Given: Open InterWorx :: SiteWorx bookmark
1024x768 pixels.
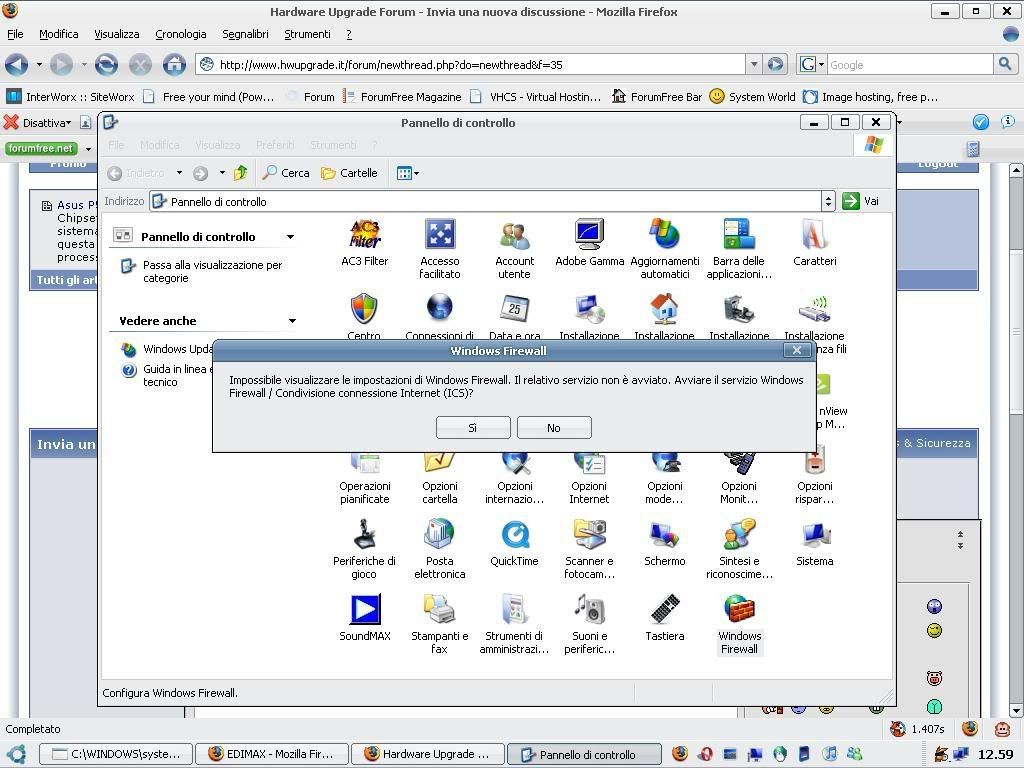Looking at the screenshot, I should [71, 97].
